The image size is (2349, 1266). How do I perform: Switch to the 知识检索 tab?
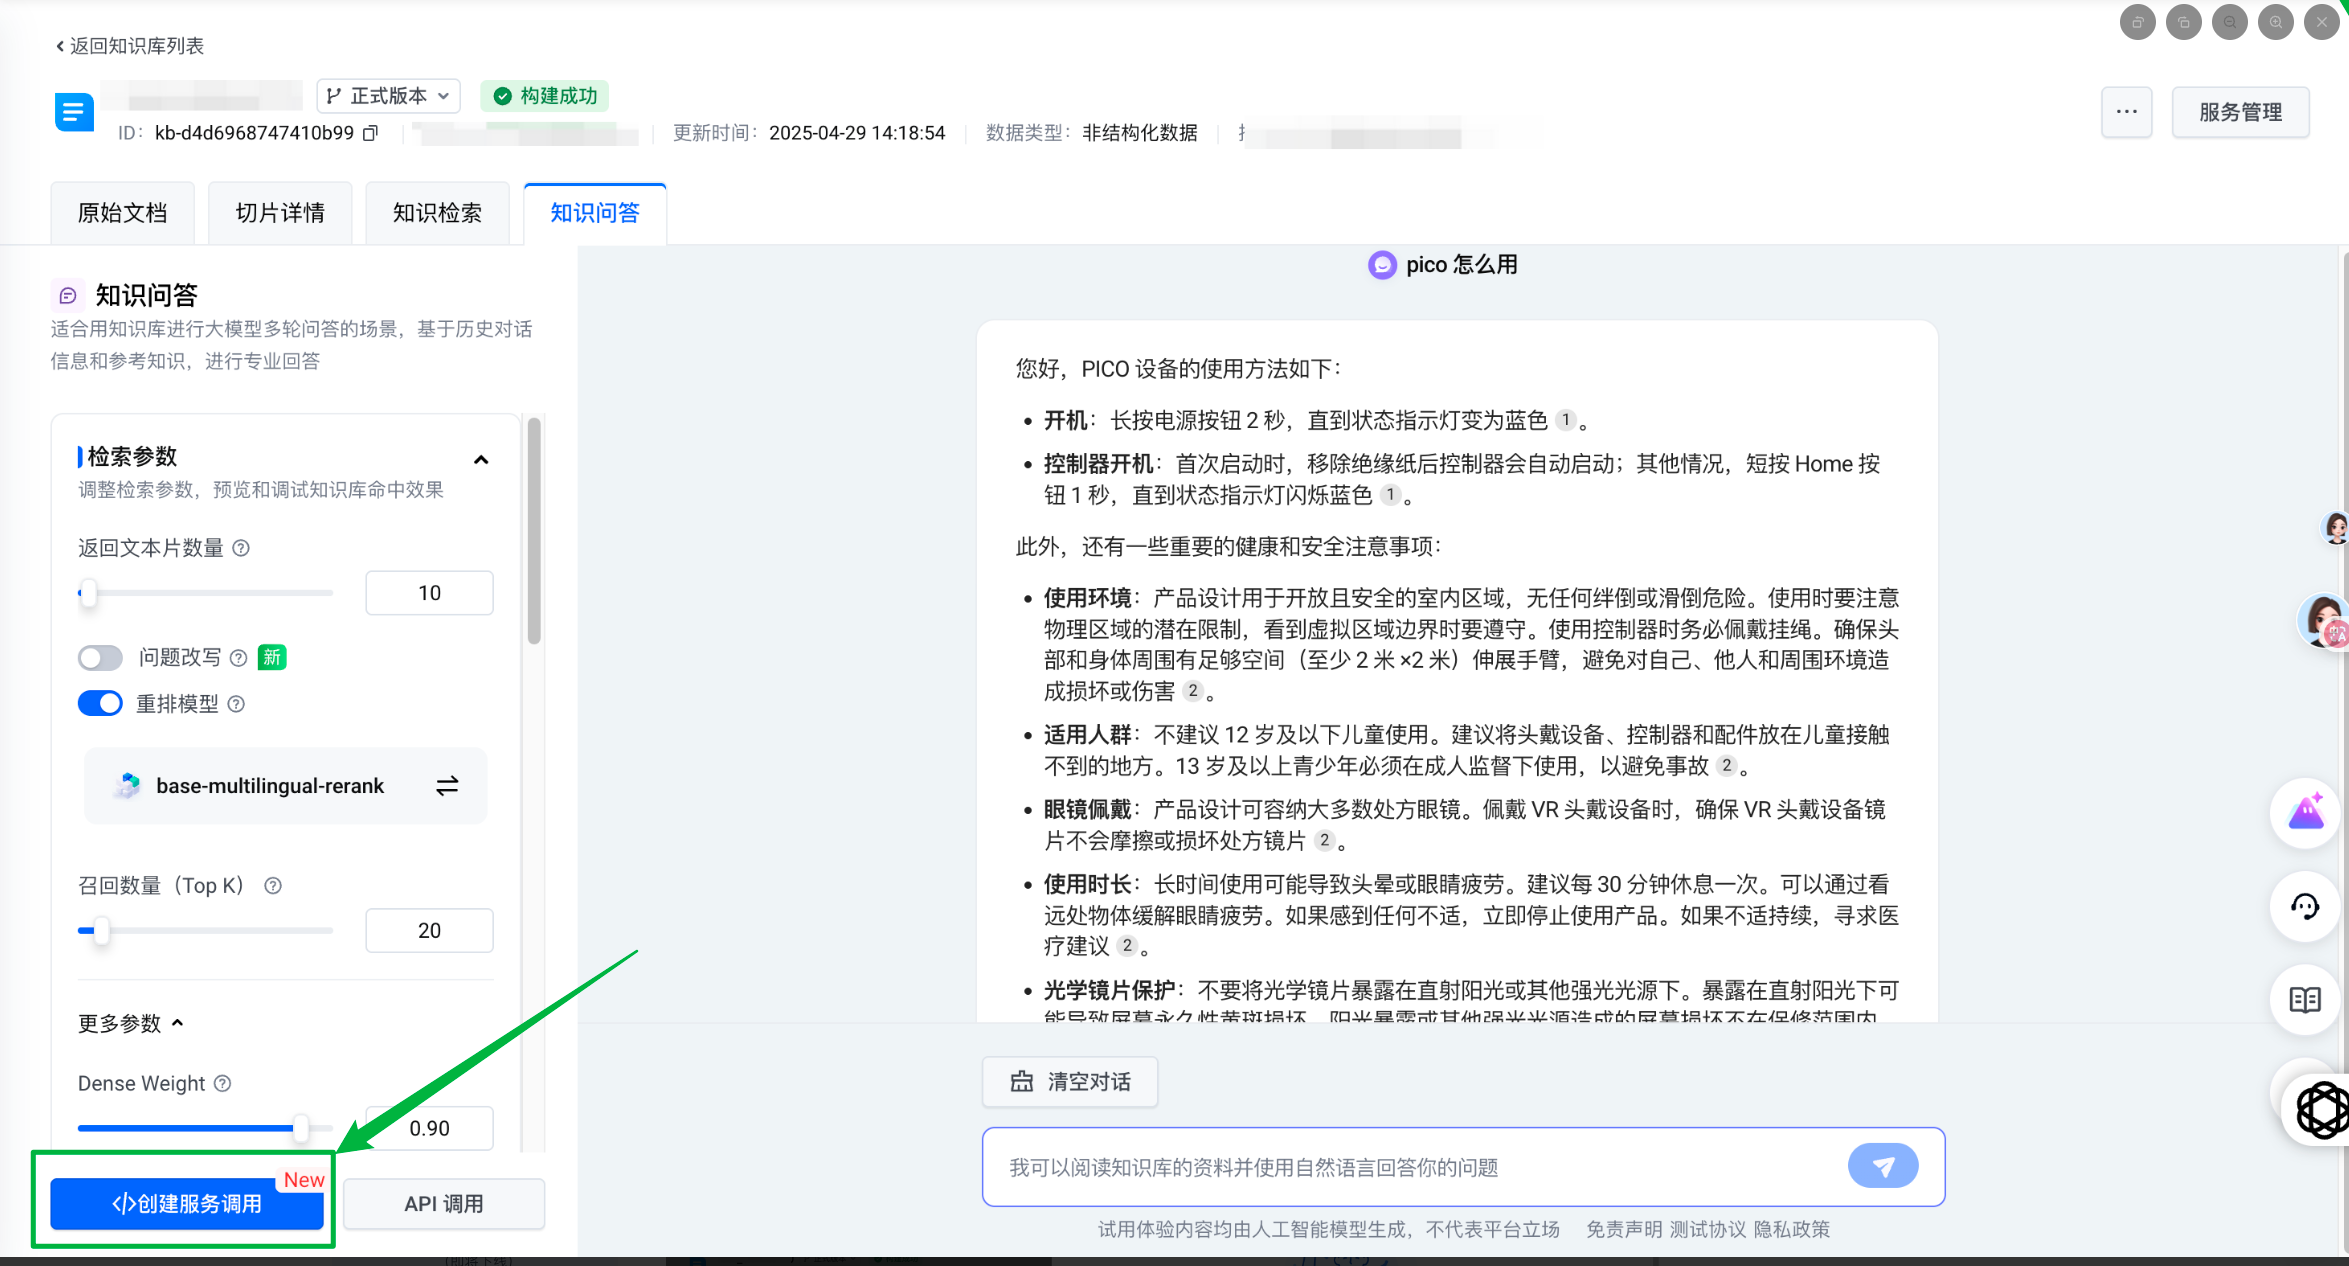click(x=437, y=213)
